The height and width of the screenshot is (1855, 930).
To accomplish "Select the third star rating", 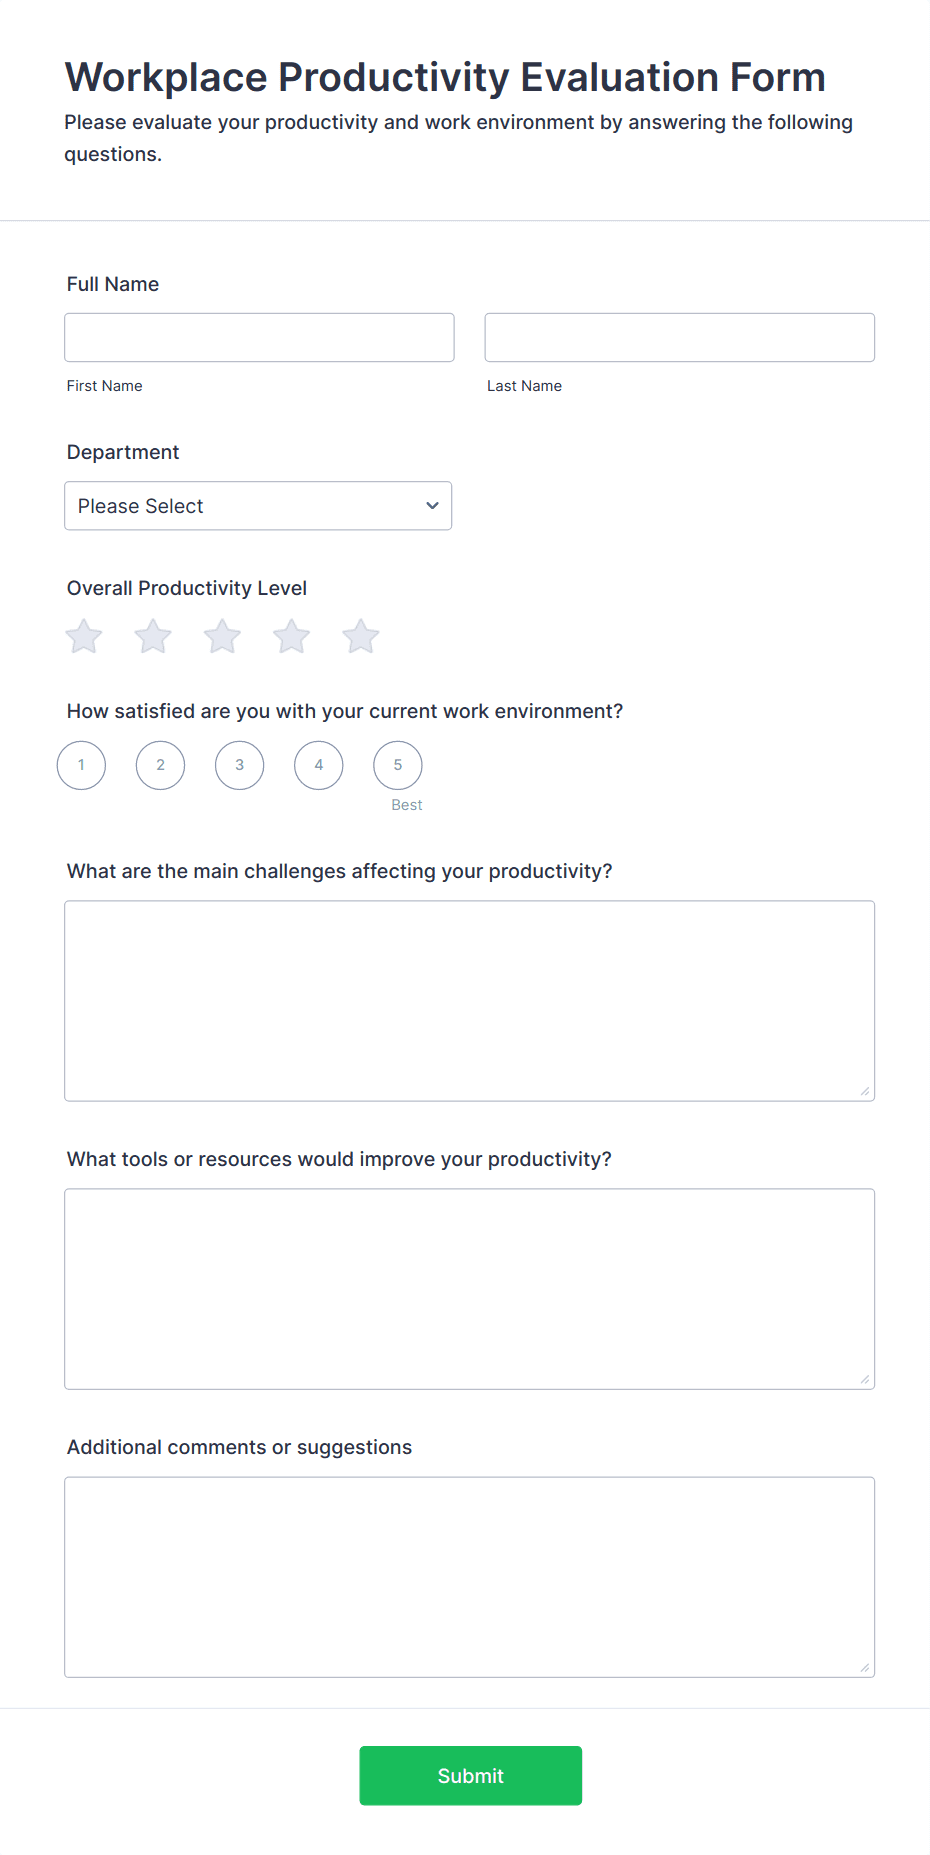I will pos(222,636).
